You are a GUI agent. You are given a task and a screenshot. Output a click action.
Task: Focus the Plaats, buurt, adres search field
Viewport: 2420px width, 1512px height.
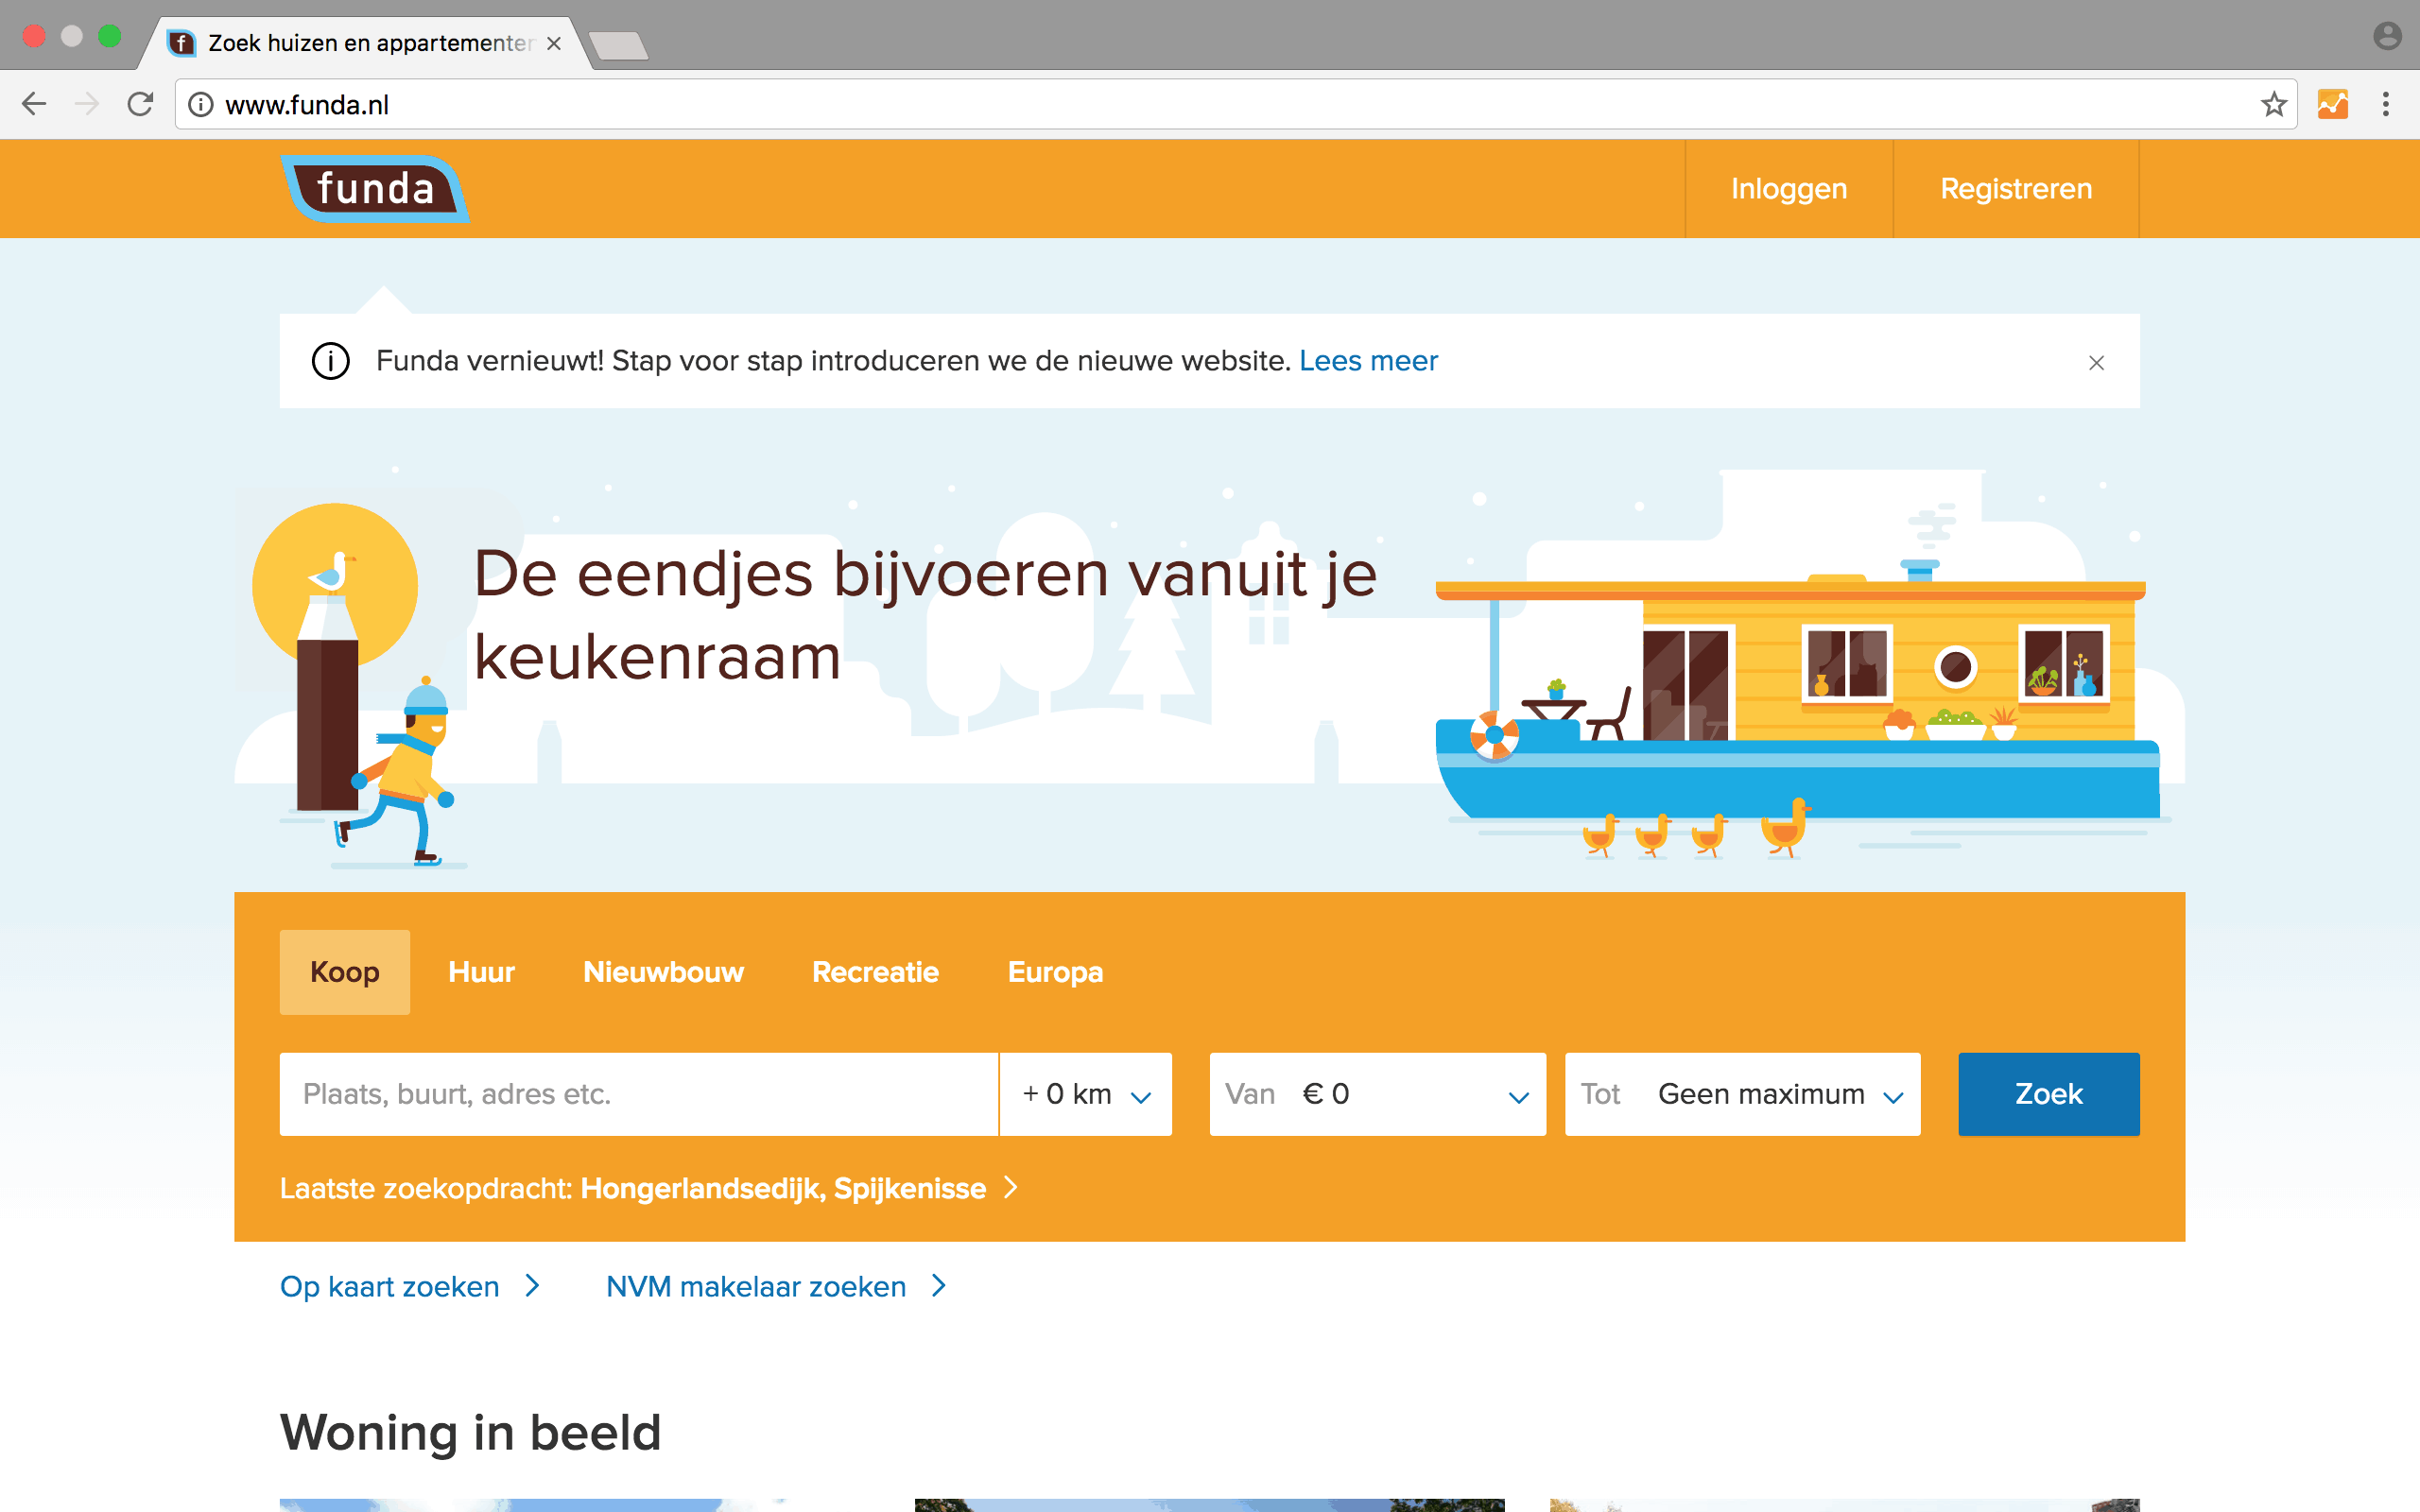[x=639, y=1094]
